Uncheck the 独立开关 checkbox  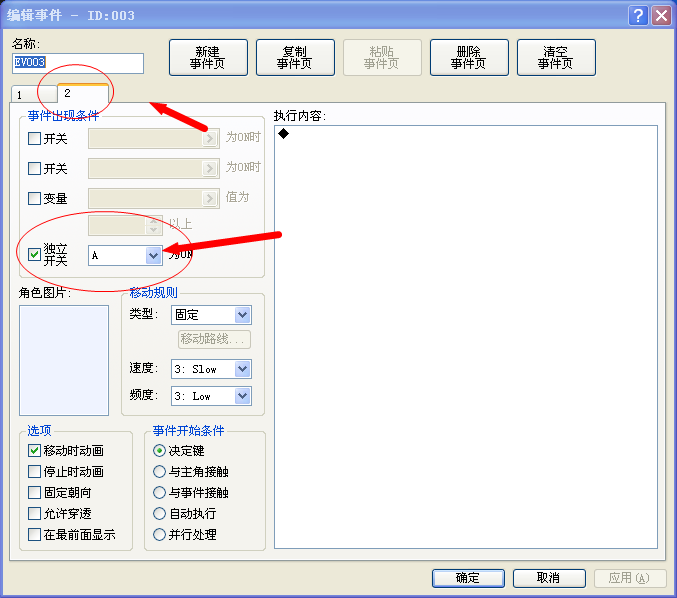click(34, 254)
